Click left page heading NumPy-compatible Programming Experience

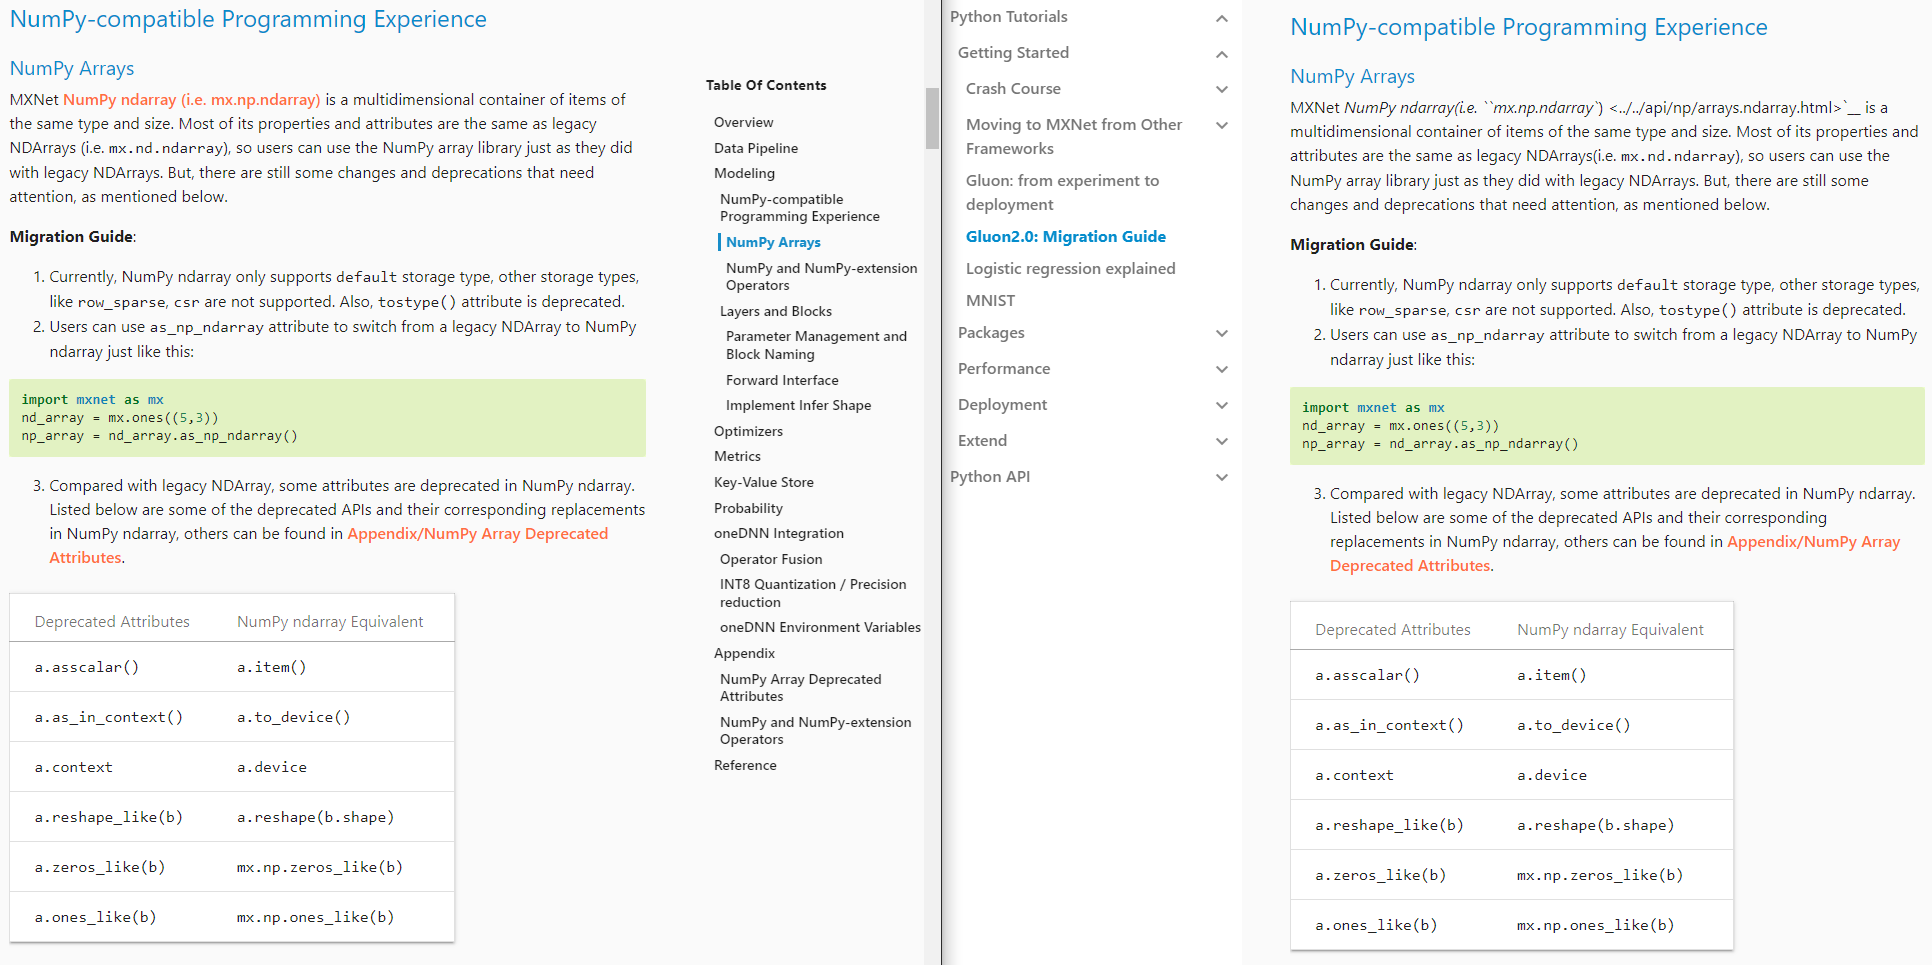pos(248,19)
